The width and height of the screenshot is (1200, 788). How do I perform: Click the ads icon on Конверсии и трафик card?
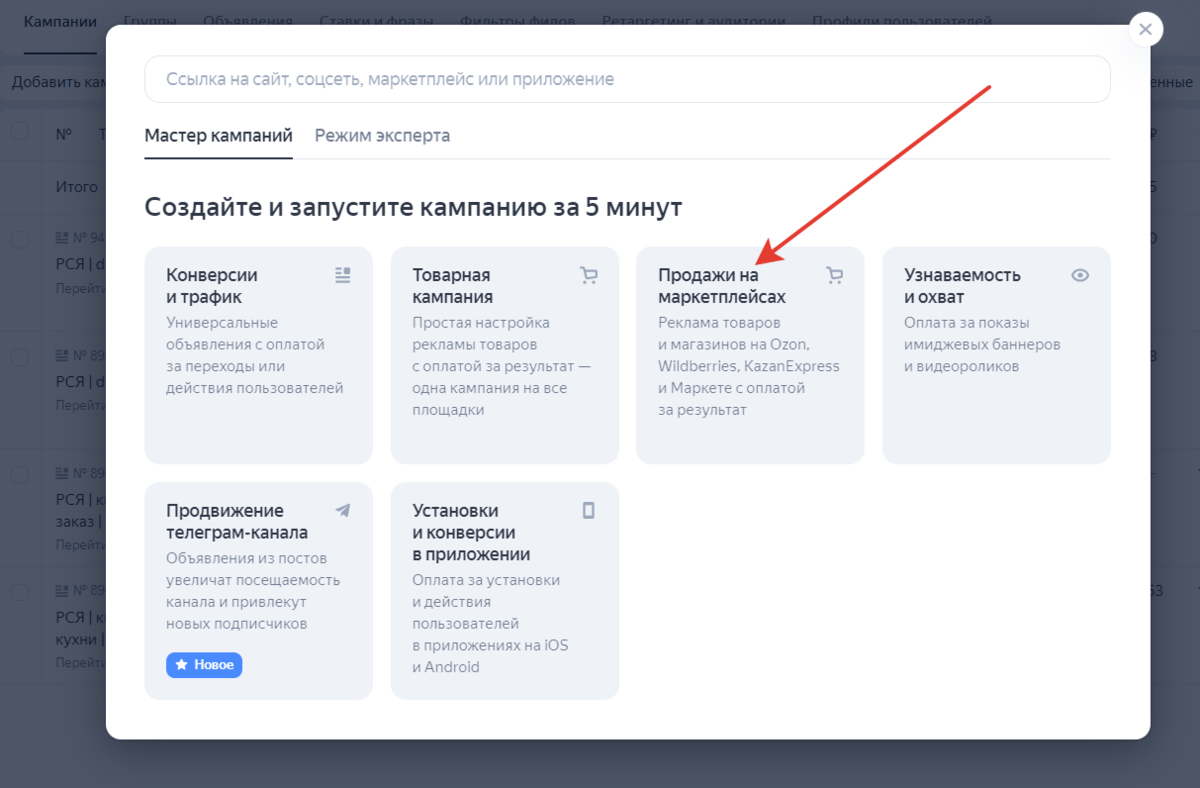(x=343, y=274)
